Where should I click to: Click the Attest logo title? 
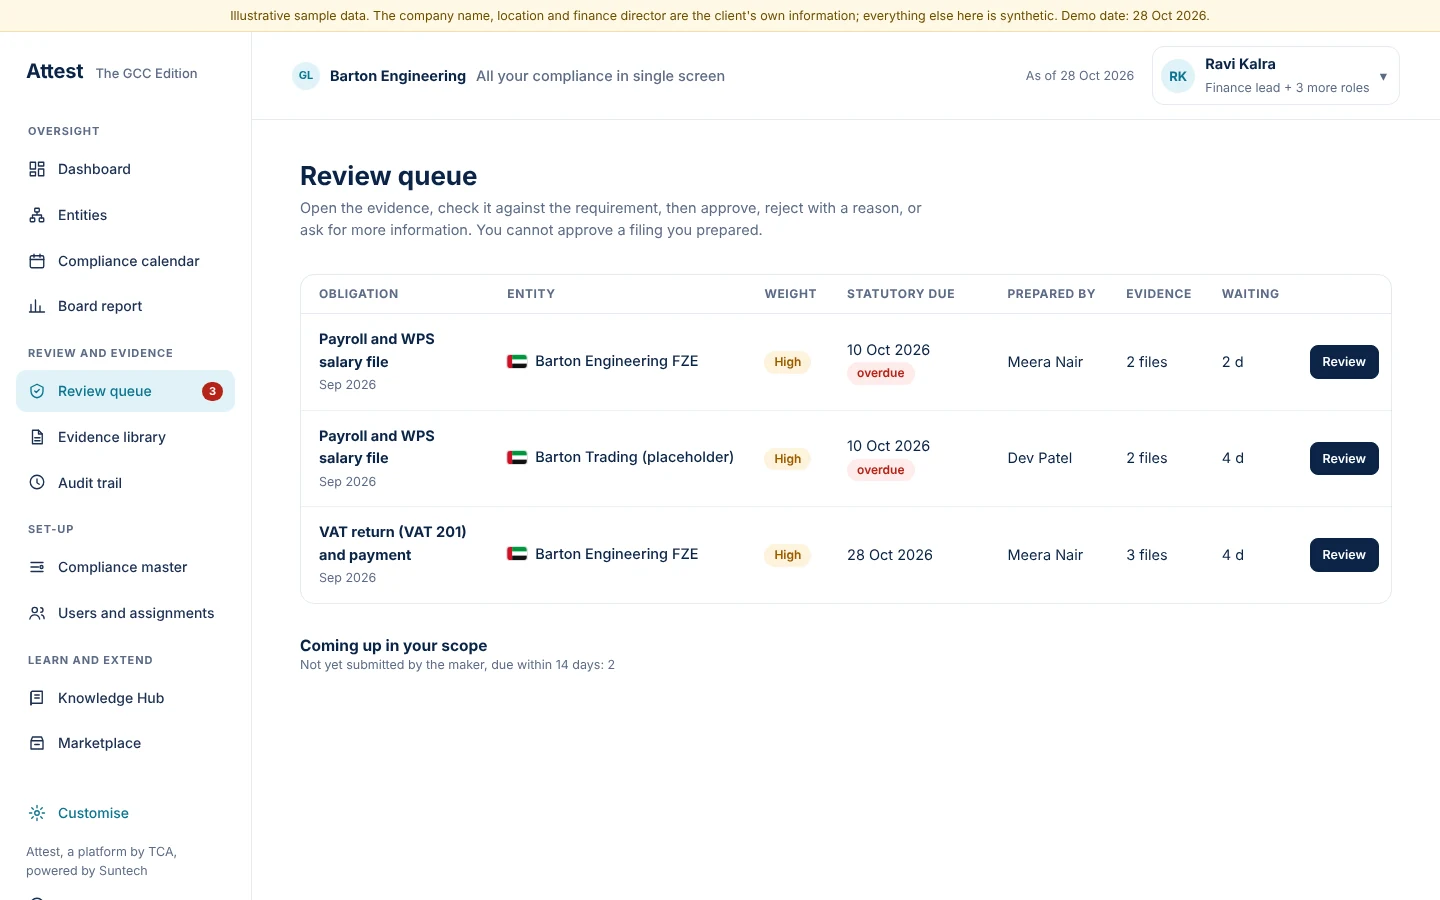coord(55,71)
